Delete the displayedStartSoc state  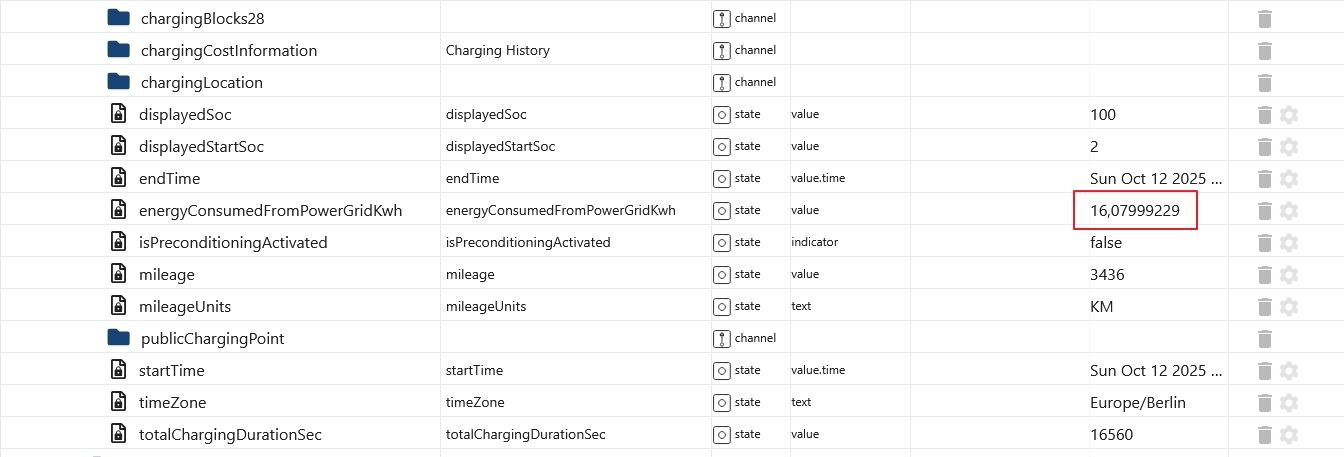click(1264, 147)
